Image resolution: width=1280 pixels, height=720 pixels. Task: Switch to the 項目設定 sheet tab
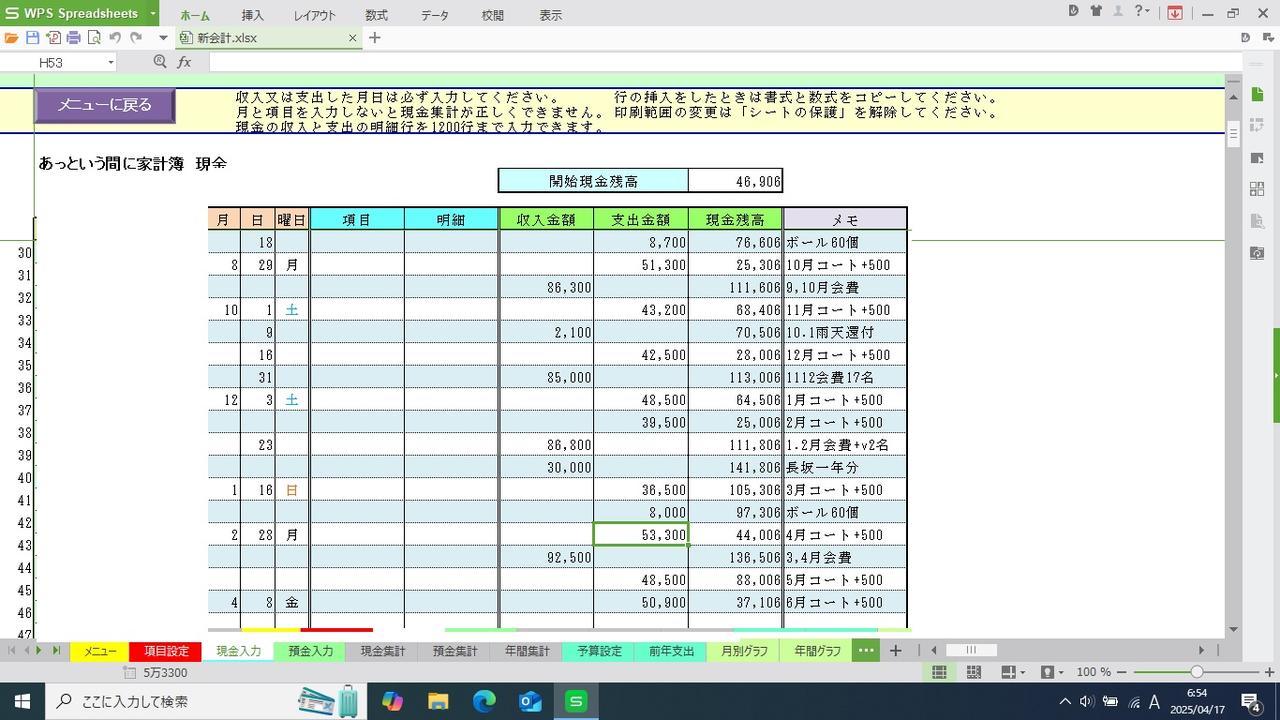pyautogui.click(x=166, y=651)
